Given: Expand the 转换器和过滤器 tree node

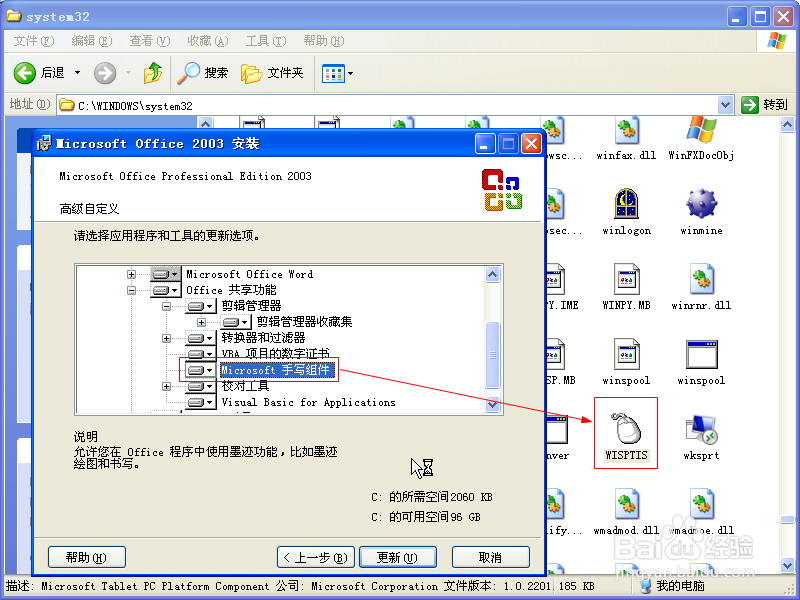Looking at the screenshot, I should 167,338.
